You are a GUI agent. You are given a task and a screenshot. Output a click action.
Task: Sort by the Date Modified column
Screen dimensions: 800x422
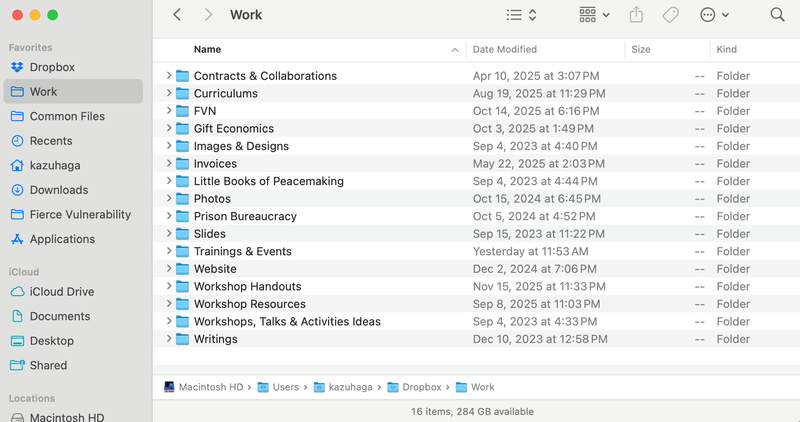coord(504,49)
